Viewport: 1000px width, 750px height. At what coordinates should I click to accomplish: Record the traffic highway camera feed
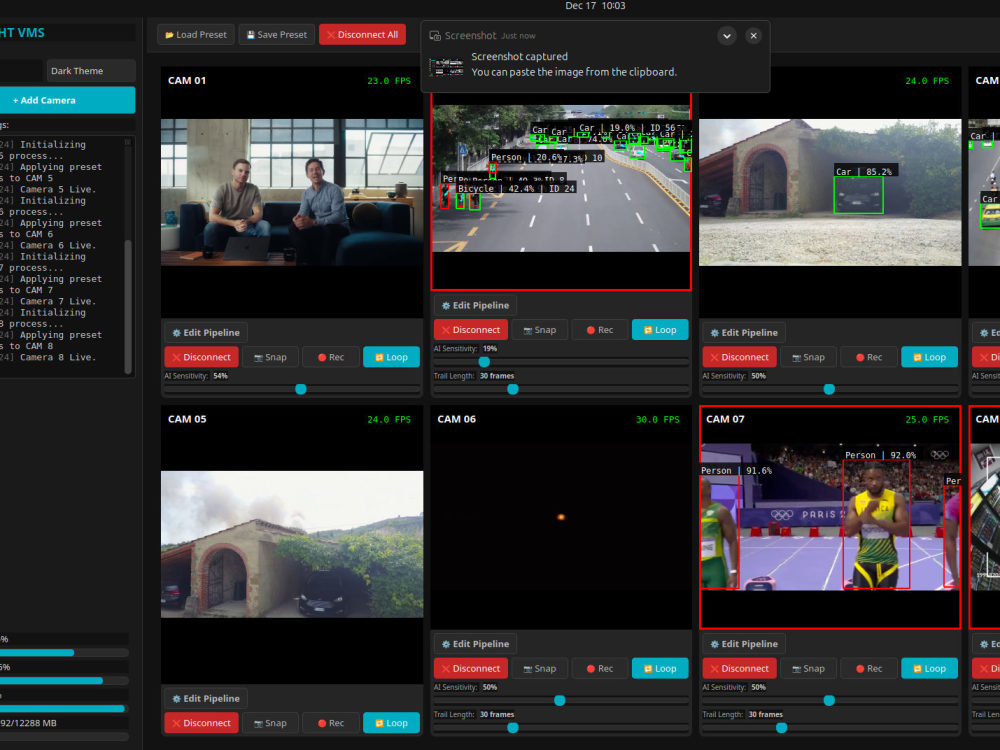(599, 330)
